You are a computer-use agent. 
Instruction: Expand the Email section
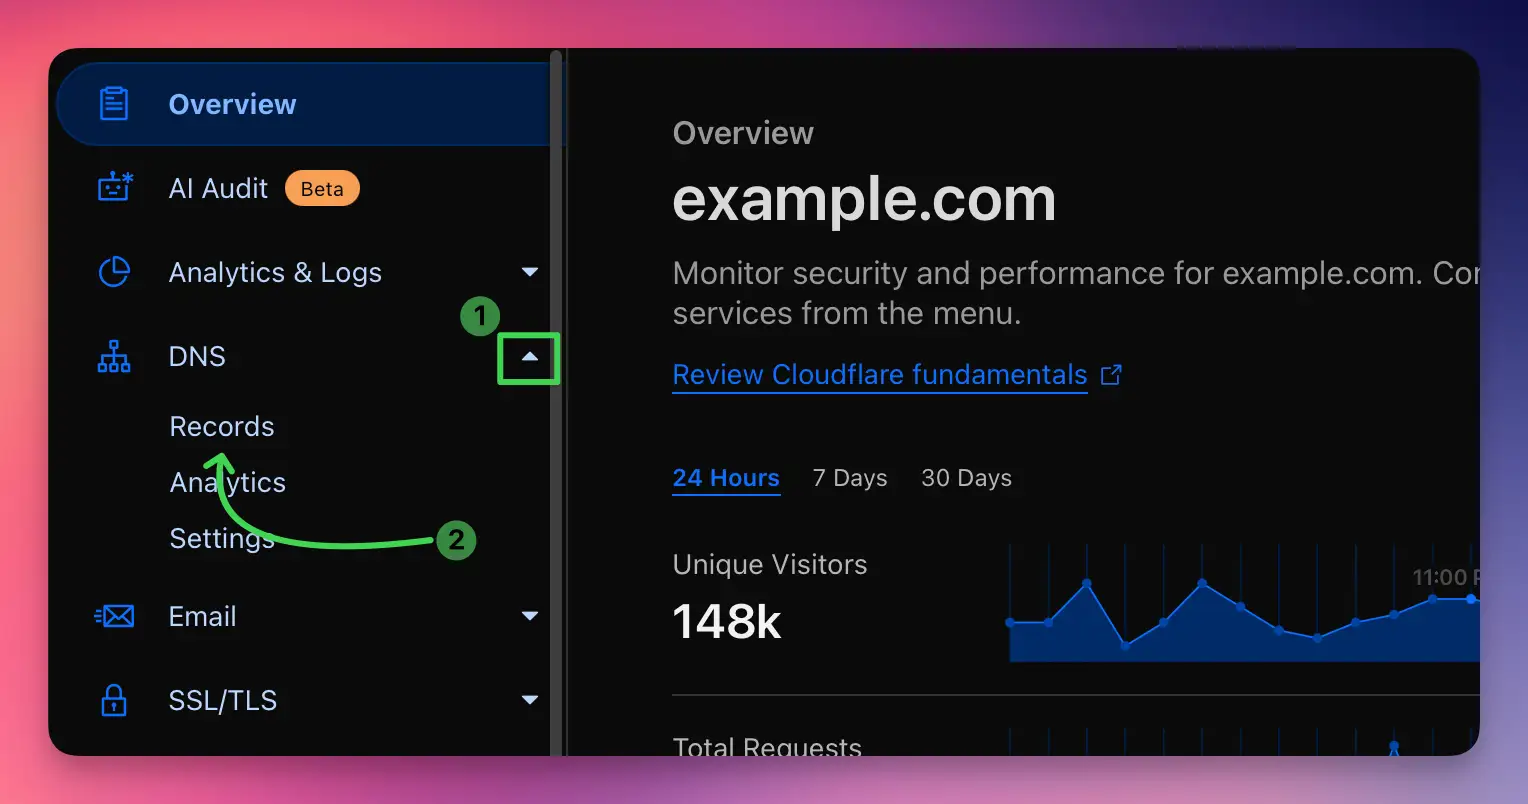coord(530,616)
